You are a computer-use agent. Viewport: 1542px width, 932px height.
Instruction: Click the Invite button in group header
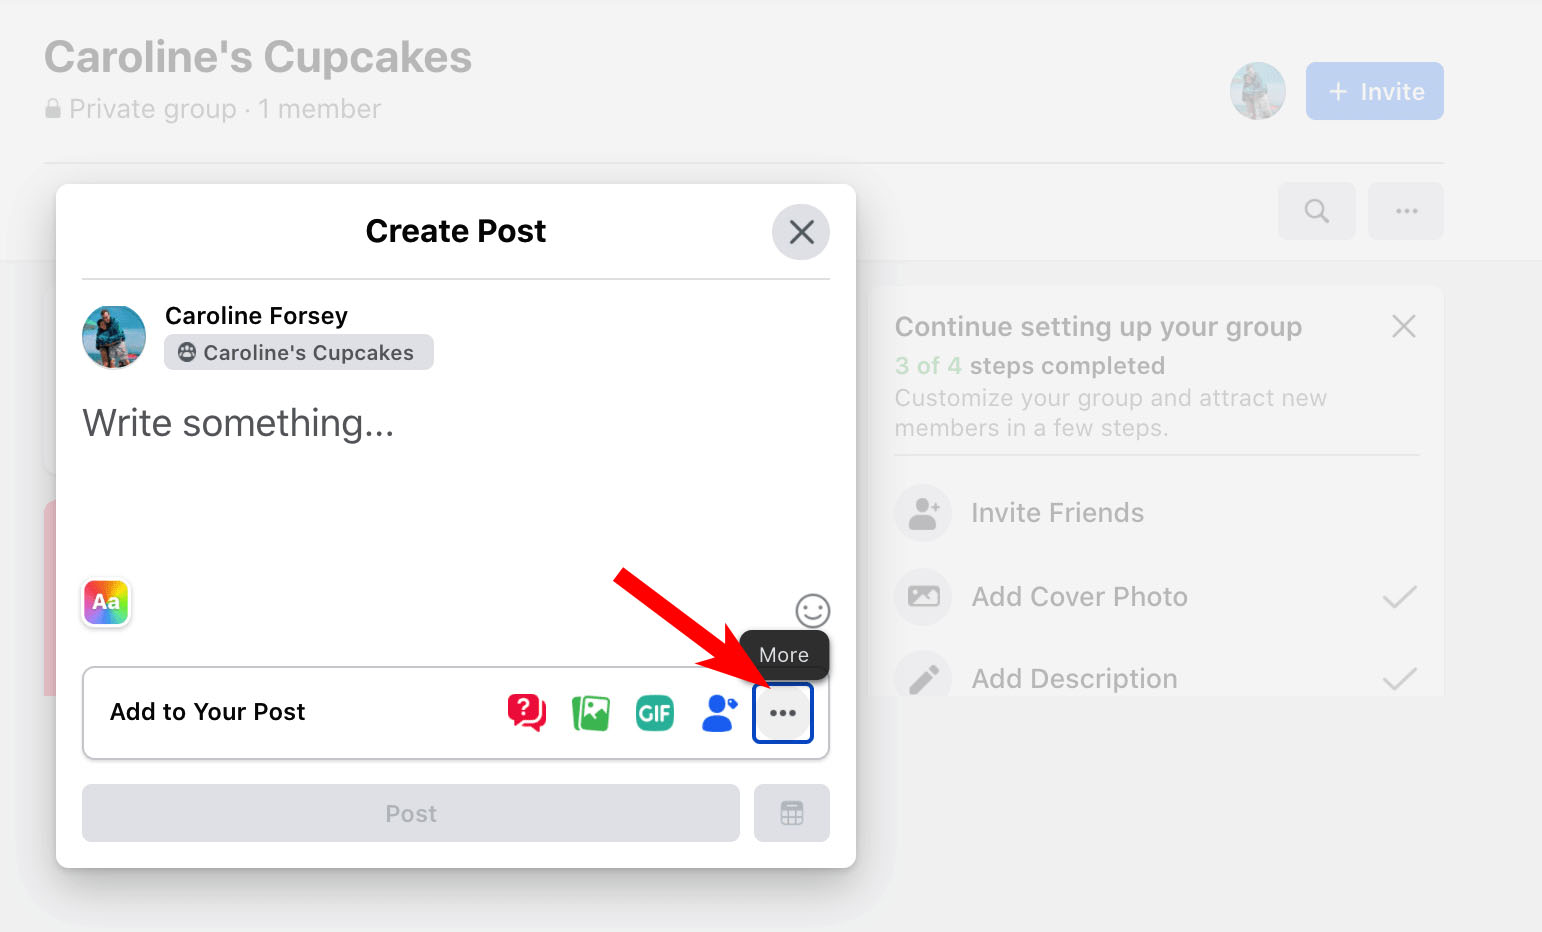(x=1375, y=91)
